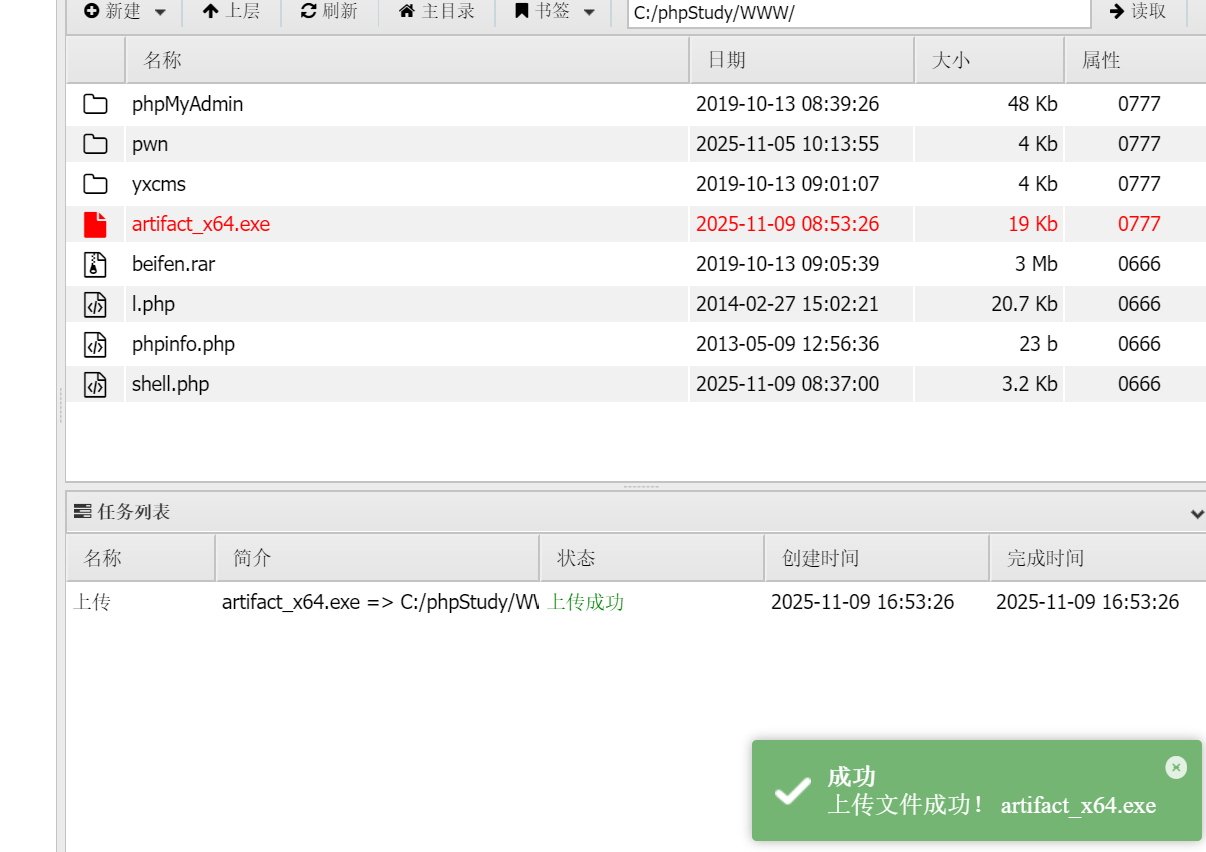Click the 2025-11-09 08:37:00 date for shell.php
This screenshot has height=852, width=1206.
coord(787,384)
